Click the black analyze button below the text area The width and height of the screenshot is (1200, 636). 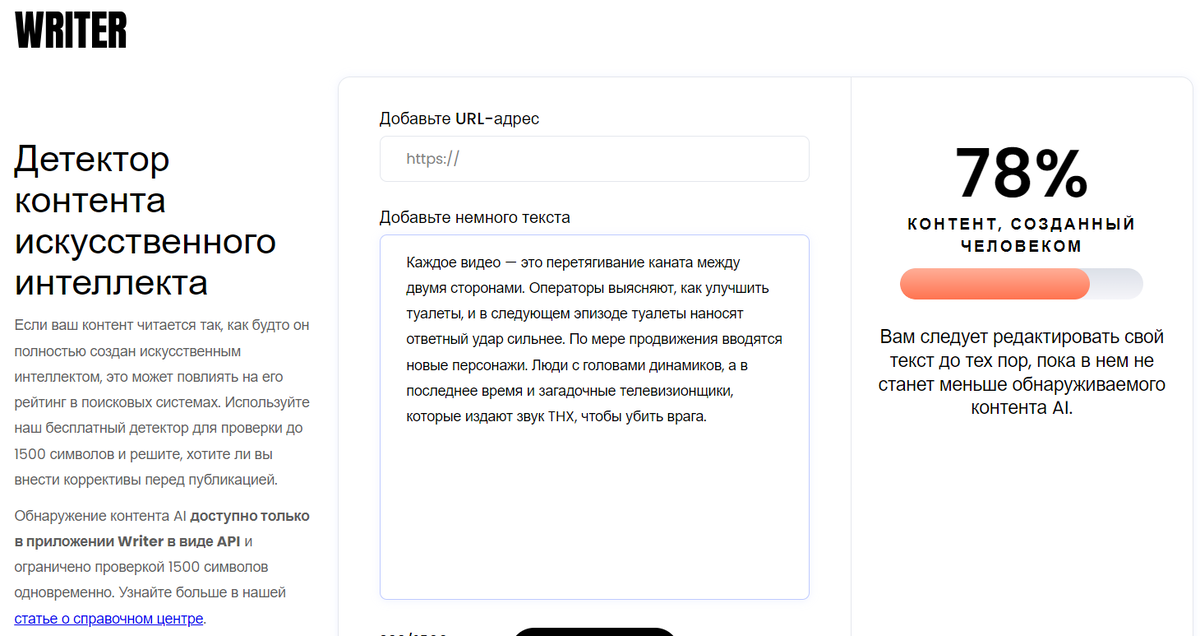(595, 632)
